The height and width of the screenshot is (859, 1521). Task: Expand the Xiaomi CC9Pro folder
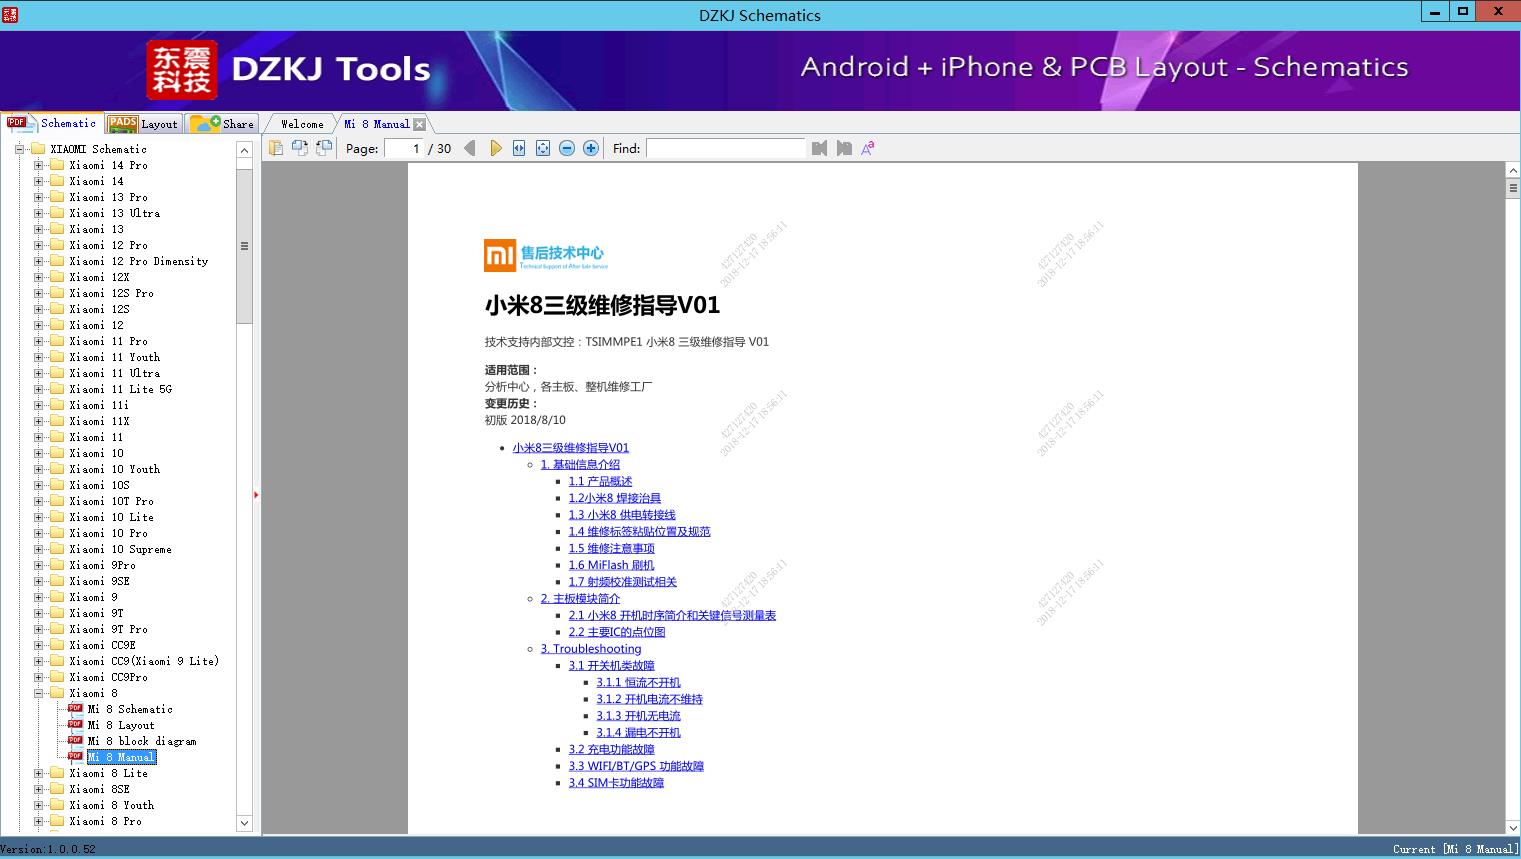(x=38, y=677)
